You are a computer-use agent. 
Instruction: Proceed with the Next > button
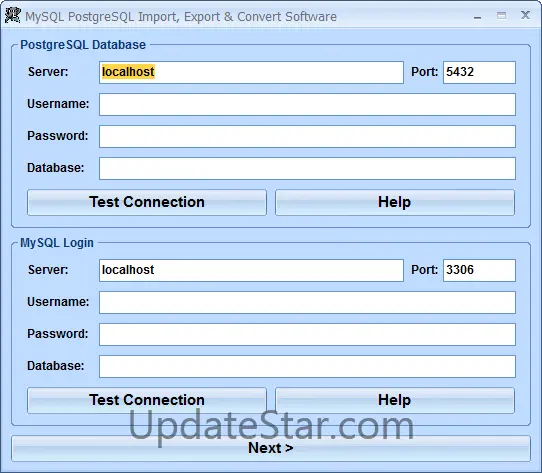coord(271,448)
